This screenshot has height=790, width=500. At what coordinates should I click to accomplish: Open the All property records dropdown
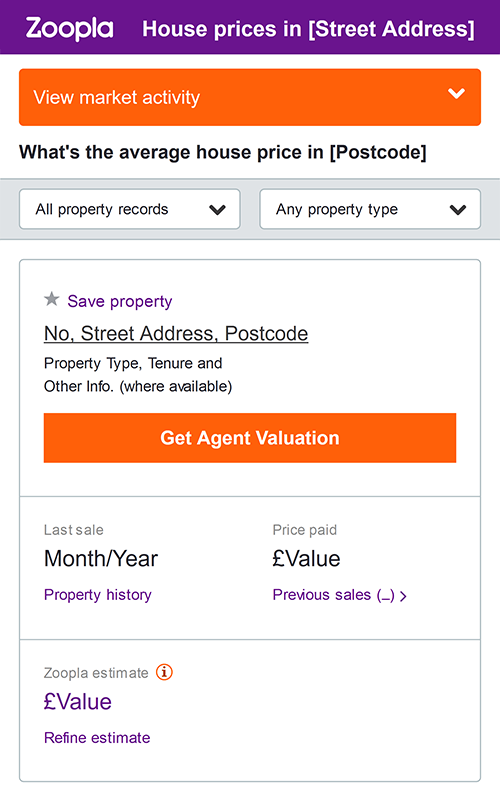pos(130,209)
